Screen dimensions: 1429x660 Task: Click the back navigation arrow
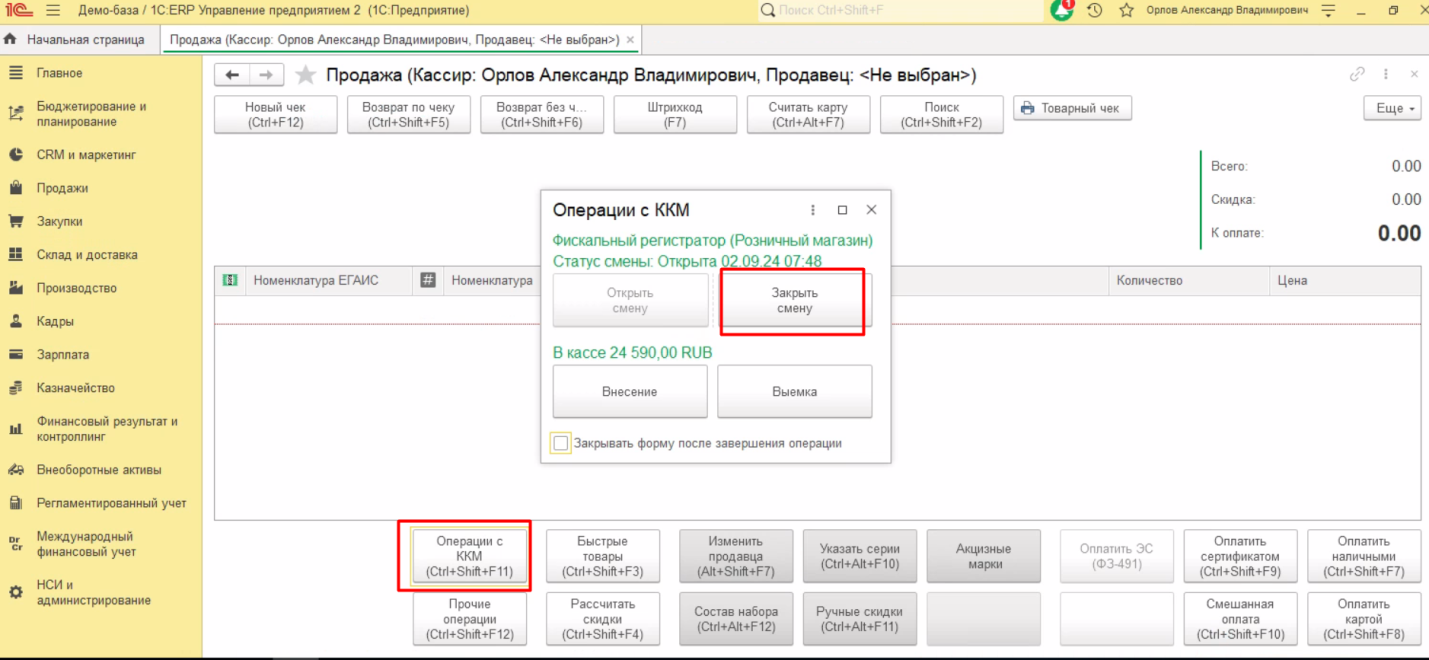tap(232, 76)
